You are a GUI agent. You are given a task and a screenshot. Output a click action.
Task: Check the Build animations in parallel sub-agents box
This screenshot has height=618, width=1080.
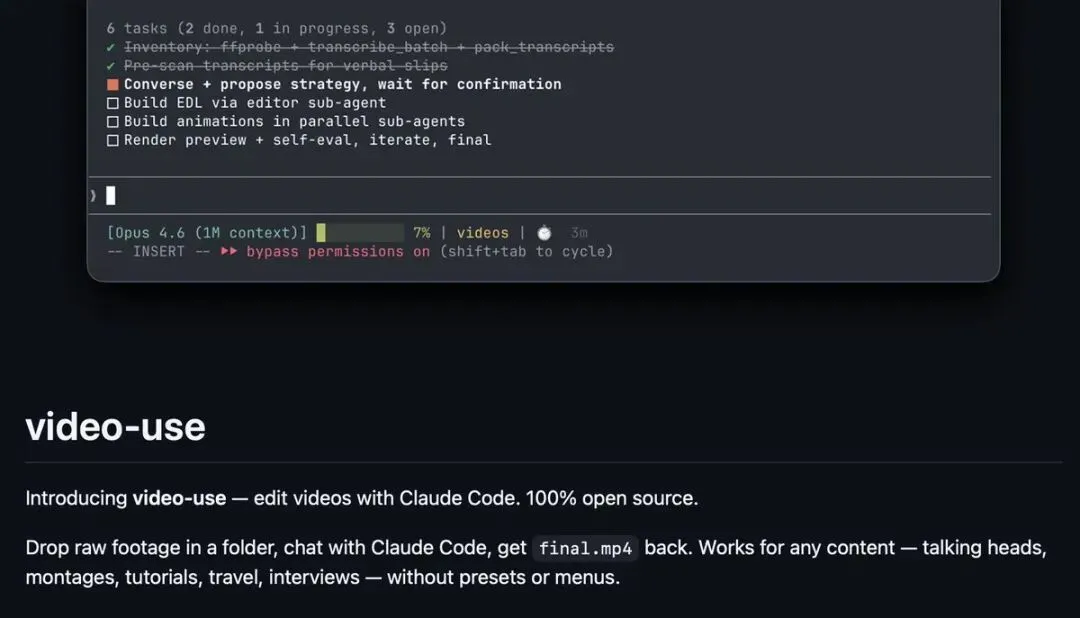(x=113, y=122)
